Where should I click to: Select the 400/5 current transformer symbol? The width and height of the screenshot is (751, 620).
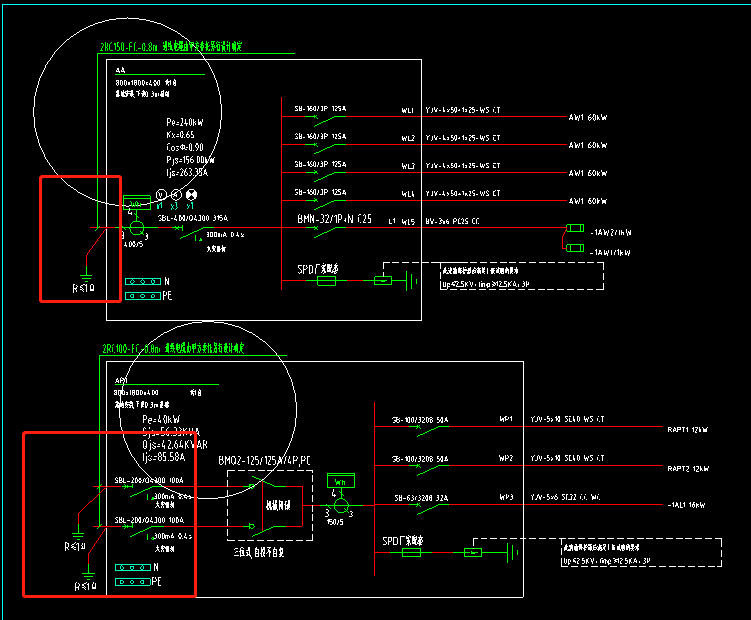coord(137,228)
